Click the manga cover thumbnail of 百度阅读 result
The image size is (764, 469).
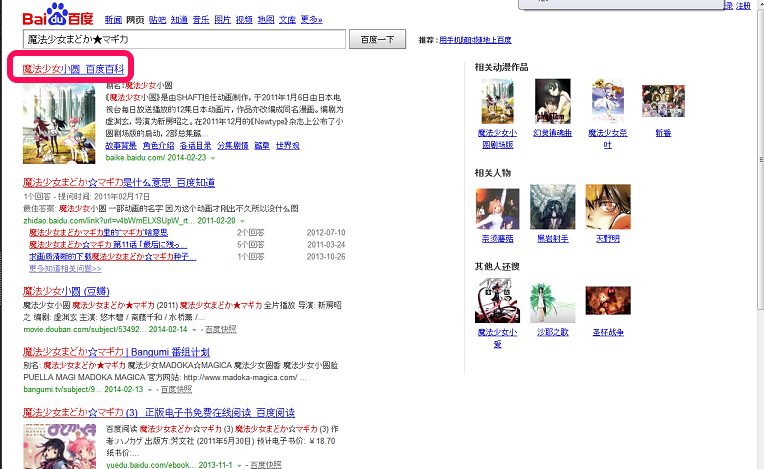tap(59, 446)
